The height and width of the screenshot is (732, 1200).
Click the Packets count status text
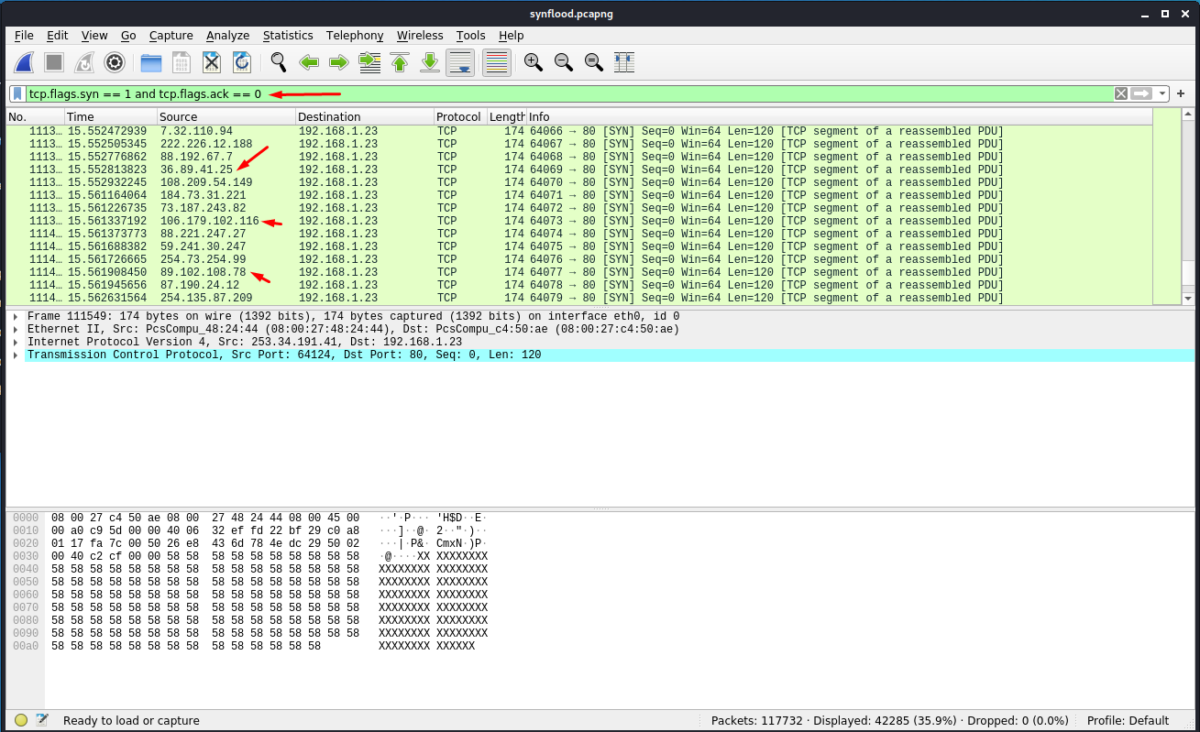point(756,720)
